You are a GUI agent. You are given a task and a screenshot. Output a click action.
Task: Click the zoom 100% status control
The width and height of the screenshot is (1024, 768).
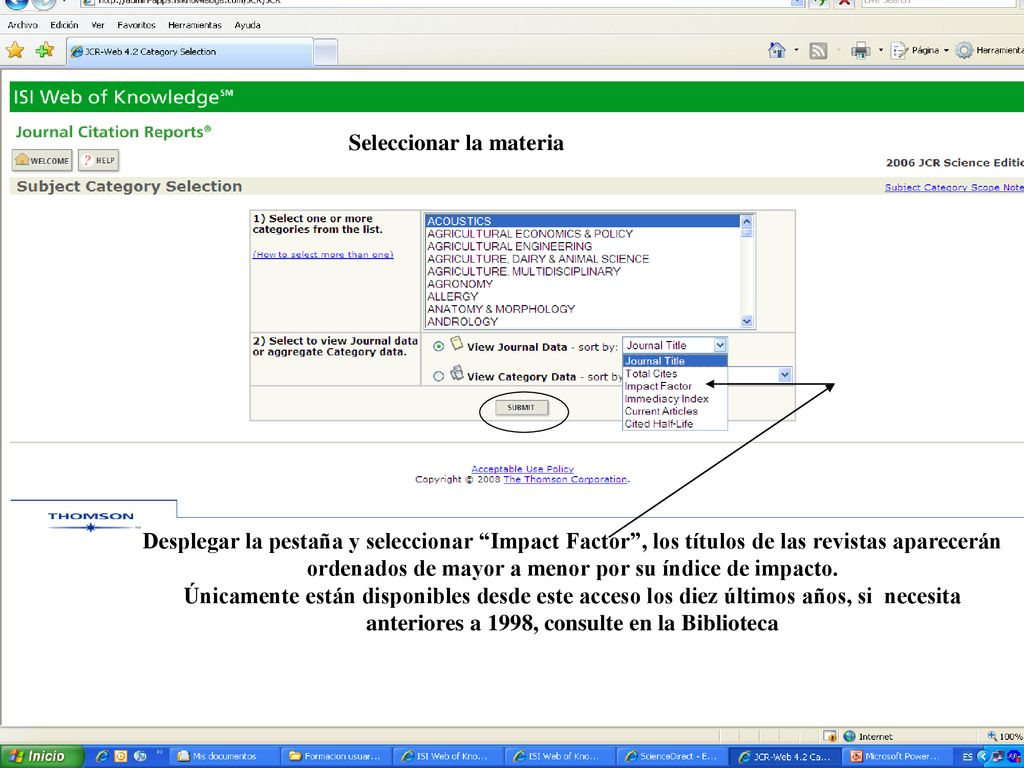pos(1004,737)
